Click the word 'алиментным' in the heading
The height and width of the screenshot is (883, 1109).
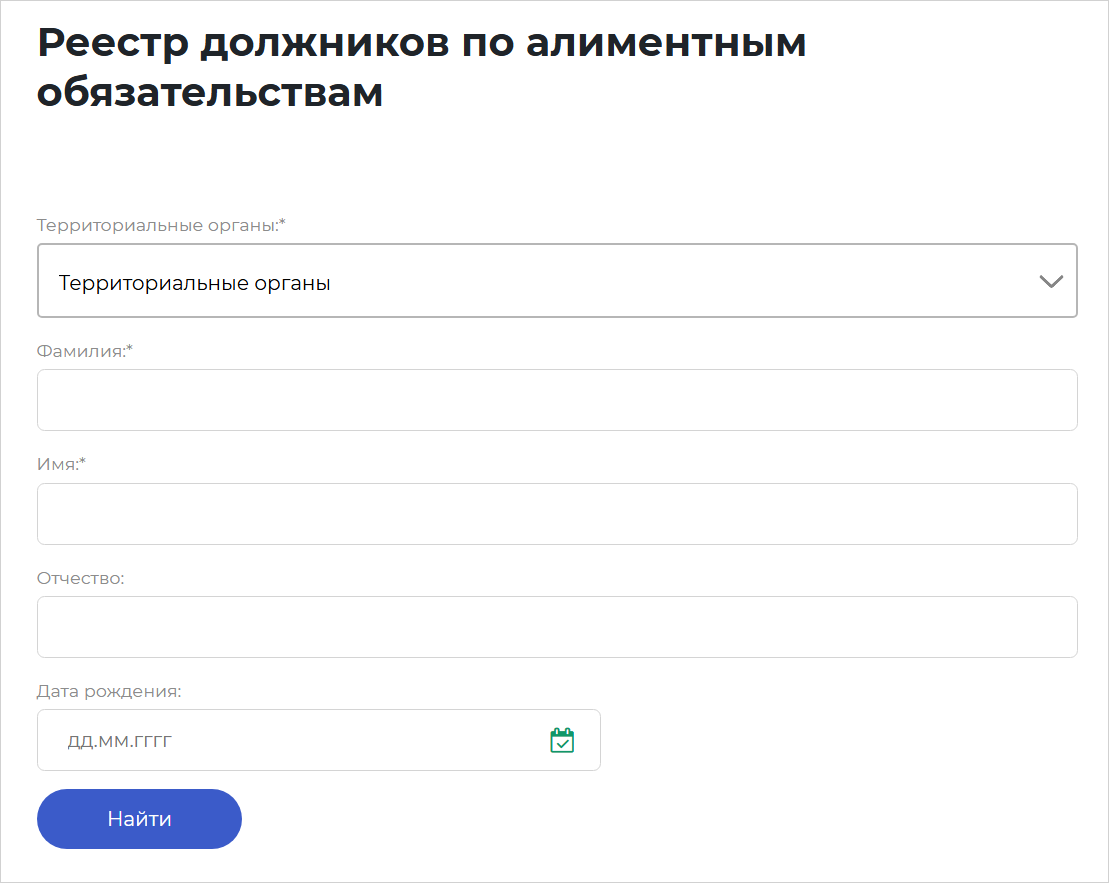[x=659, y=44]
